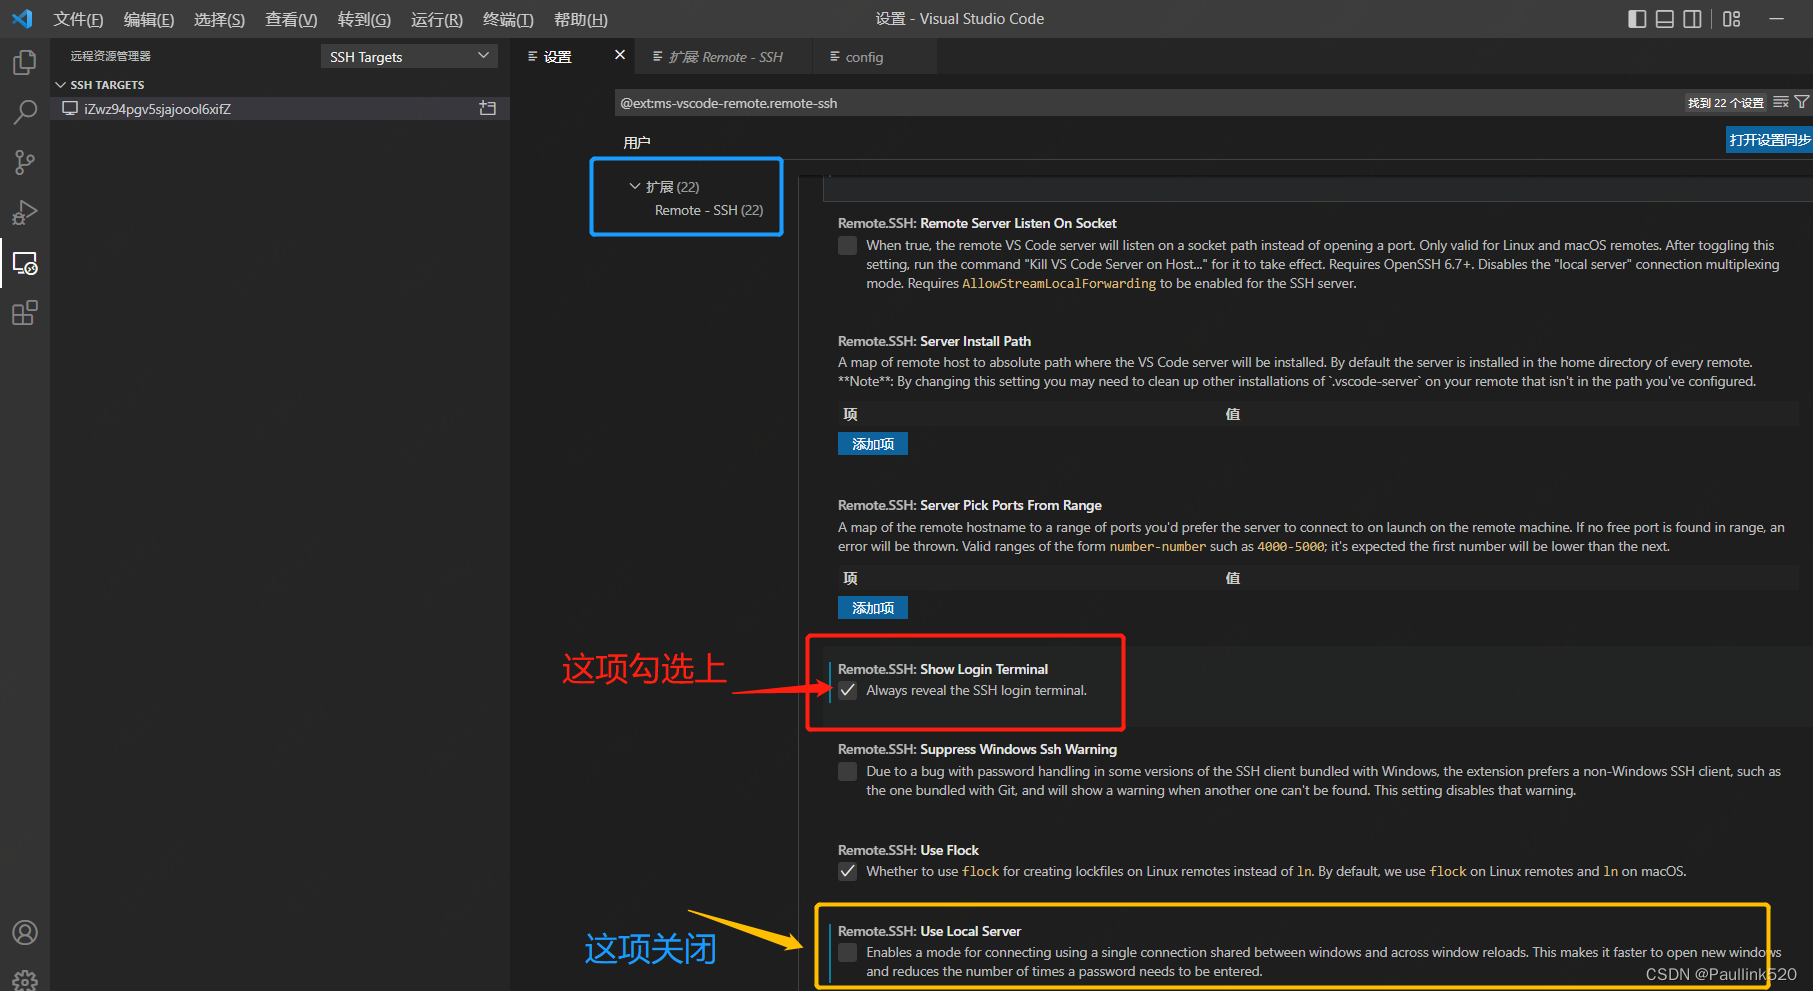The height and width of the screenshot is (991, 1813).
Task: Toggle primary side bar layout icon
Action: 1637,19
